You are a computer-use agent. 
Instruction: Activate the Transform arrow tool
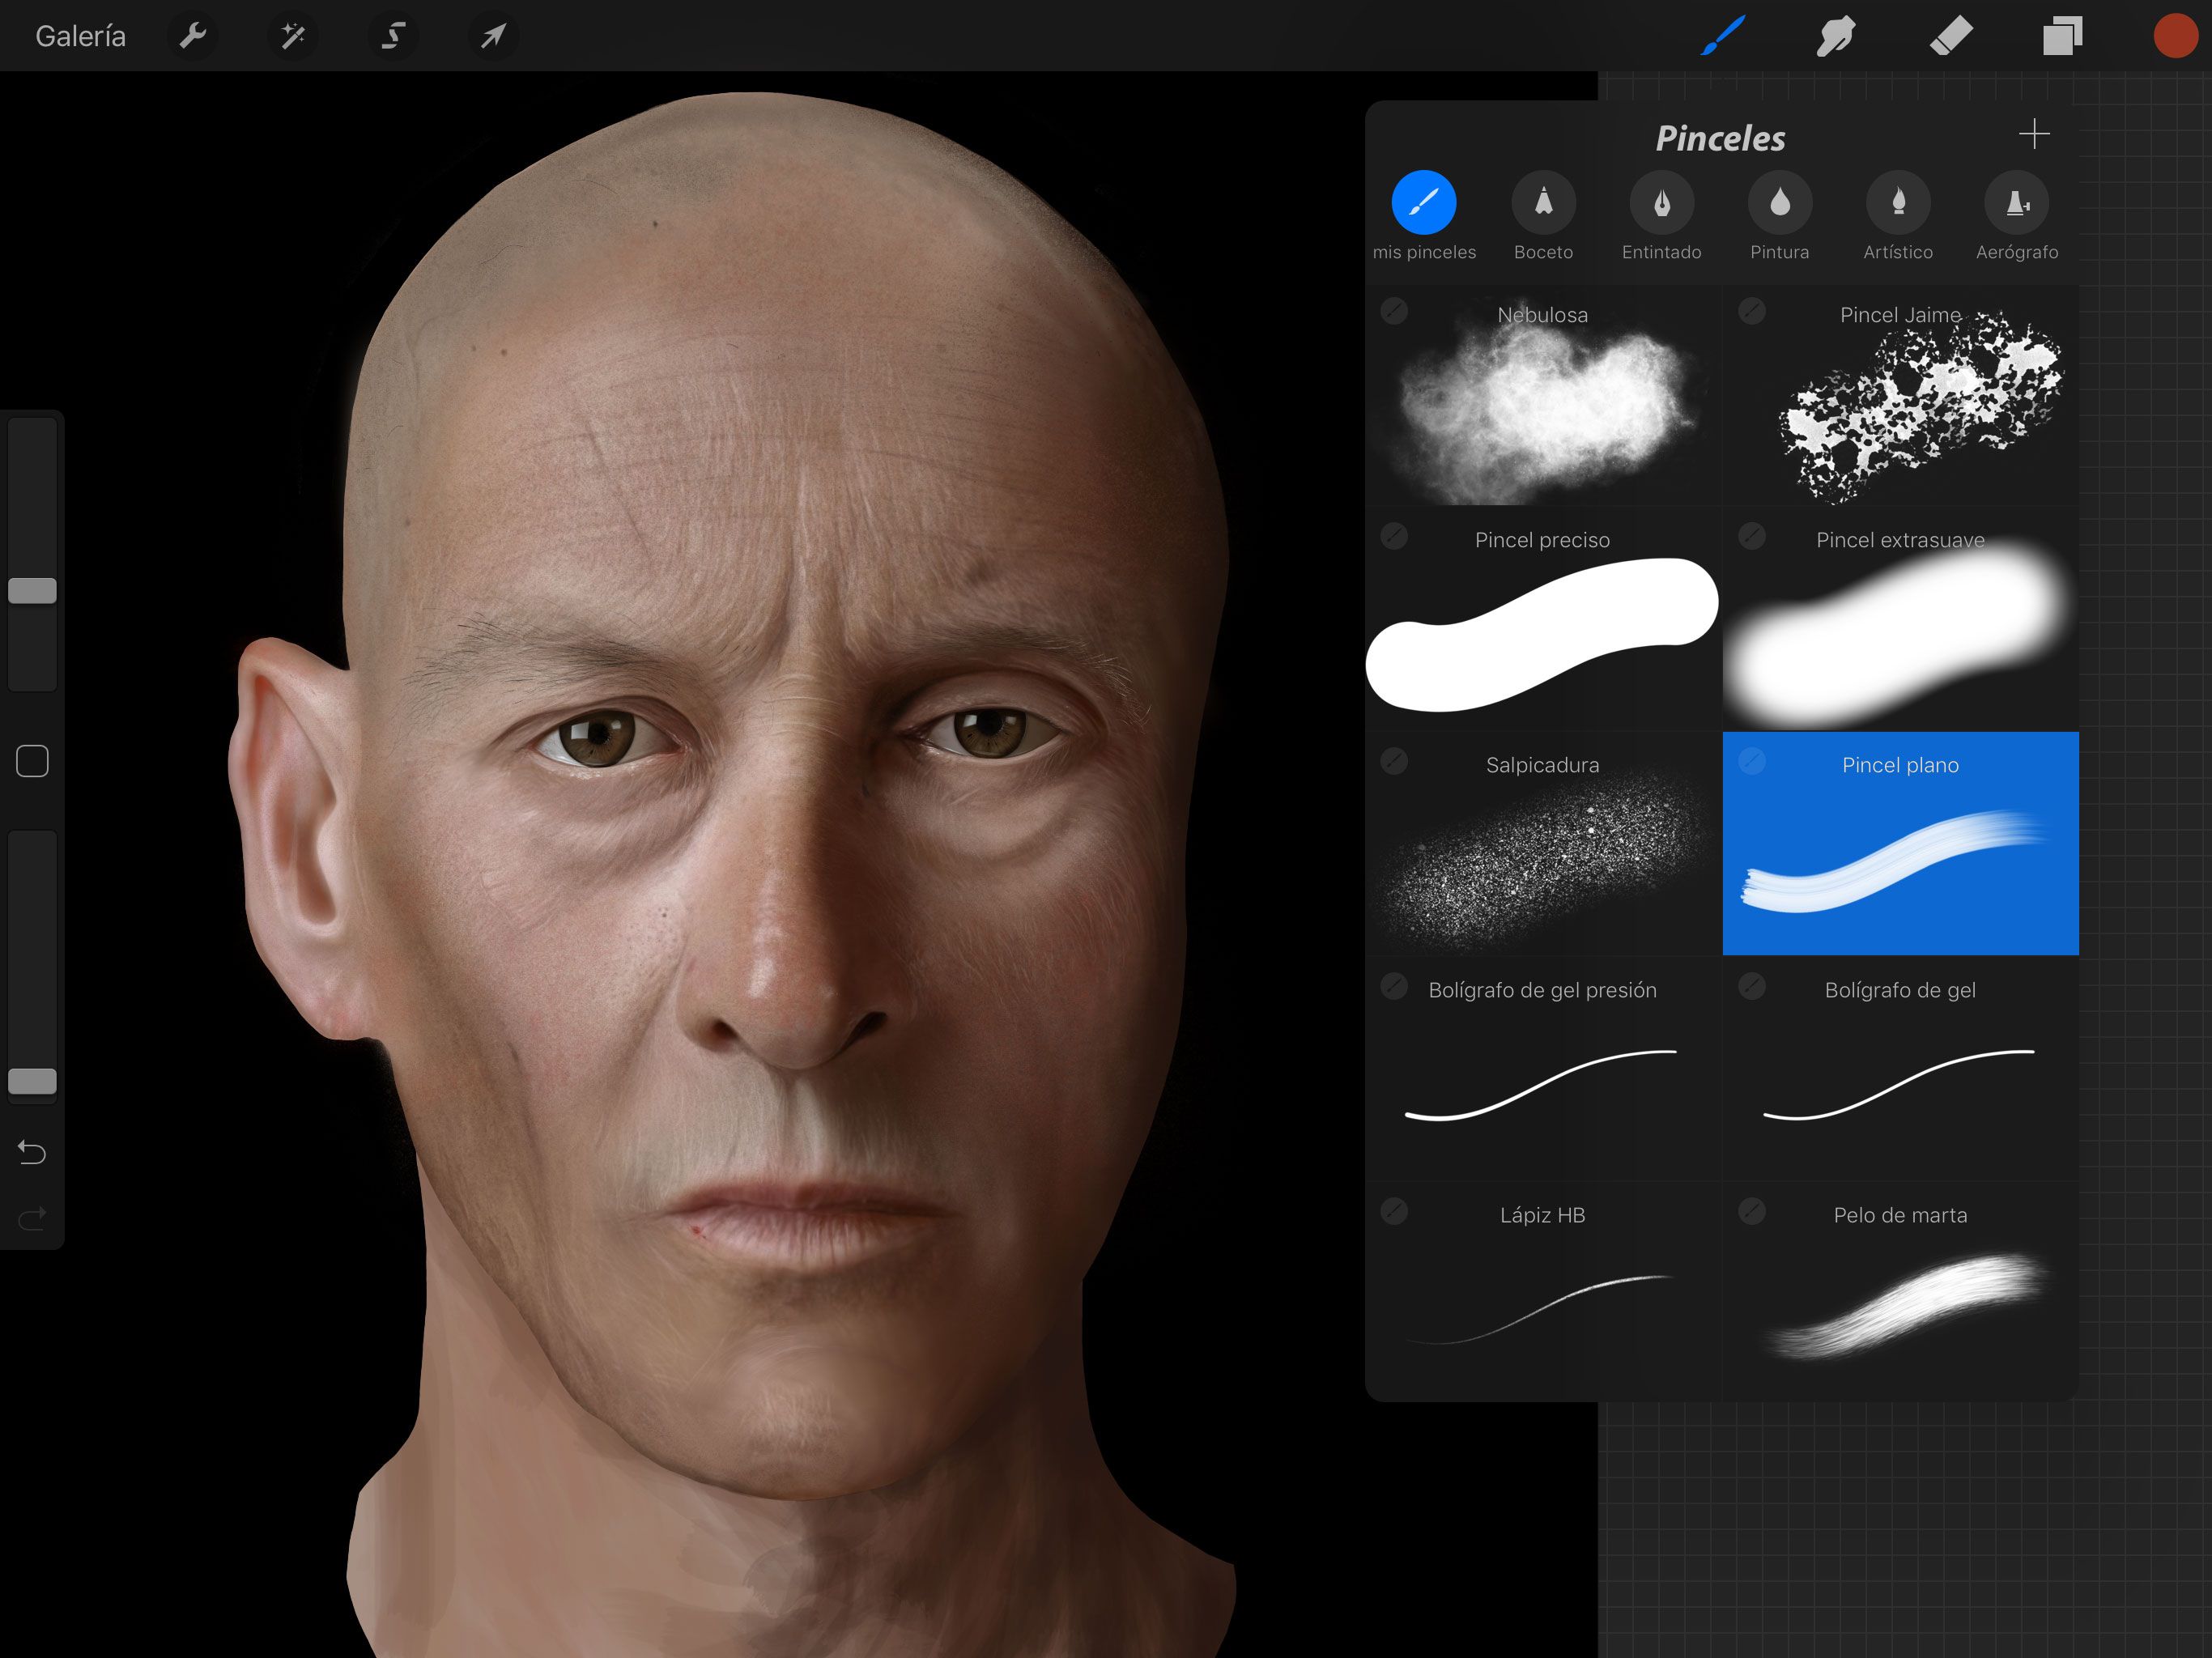493,36
